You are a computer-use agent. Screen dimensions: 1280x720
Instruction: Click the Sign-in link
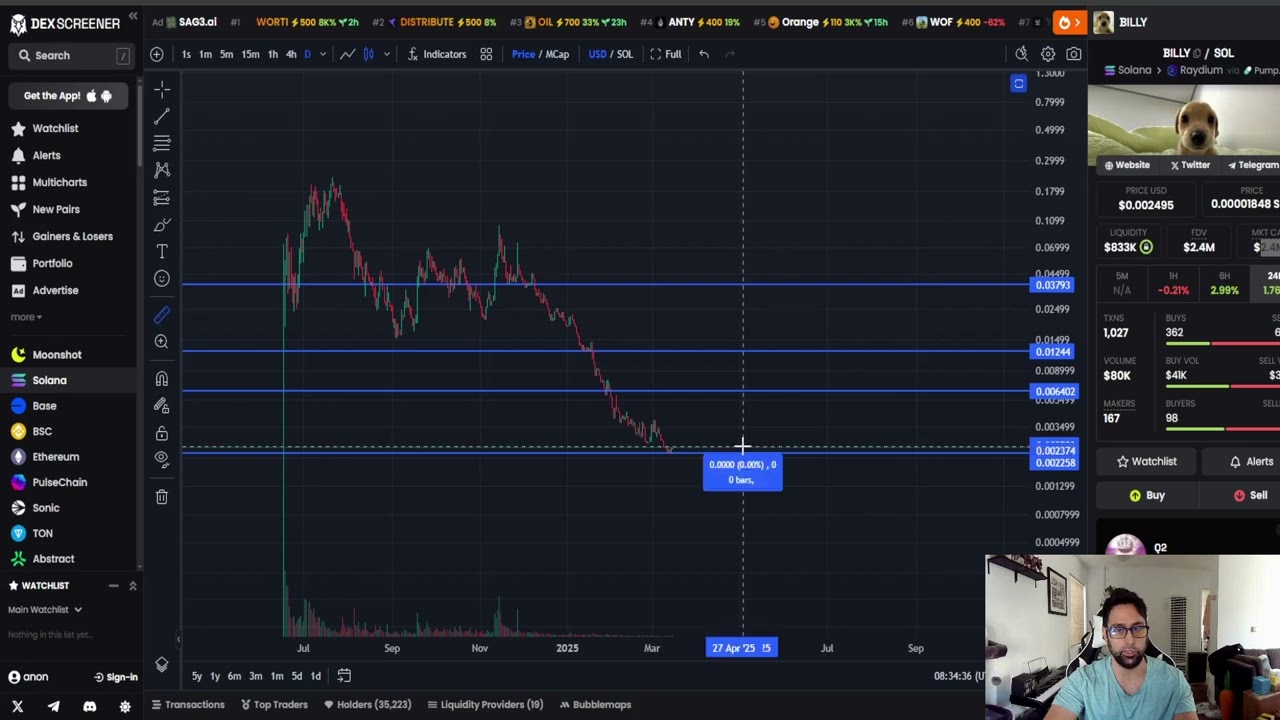[x=115, y=678]
